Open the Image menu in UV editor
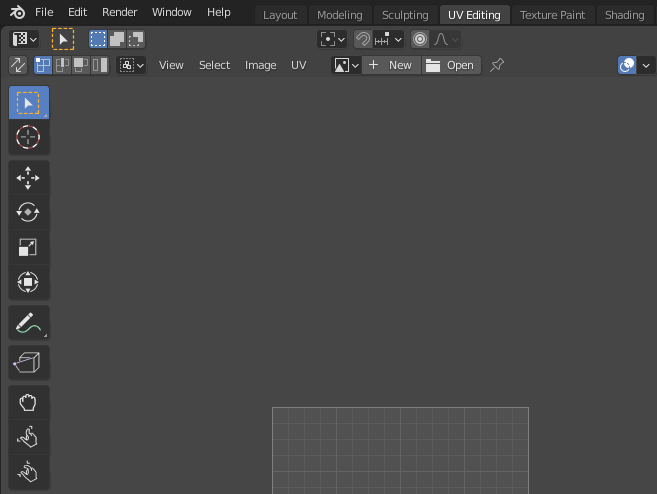 tap(261, 65)
